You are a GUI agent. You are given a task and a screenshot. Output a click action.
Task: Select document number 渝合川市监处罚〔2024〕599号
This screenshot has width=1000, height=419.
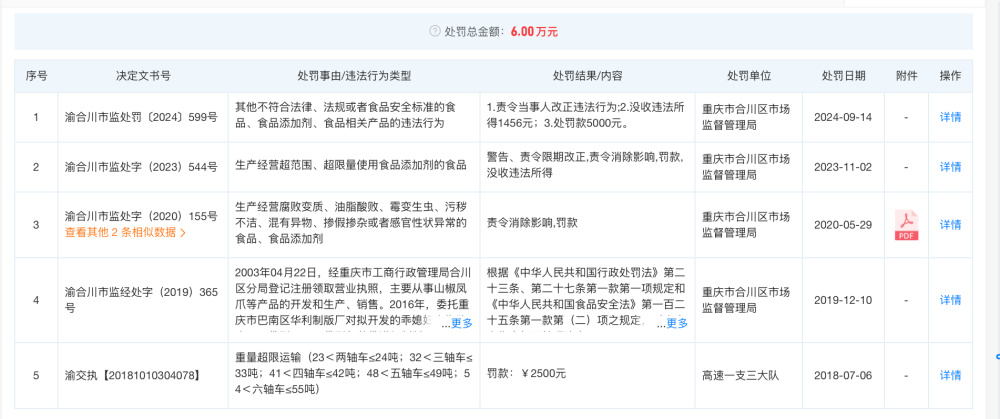click(140, 117)
